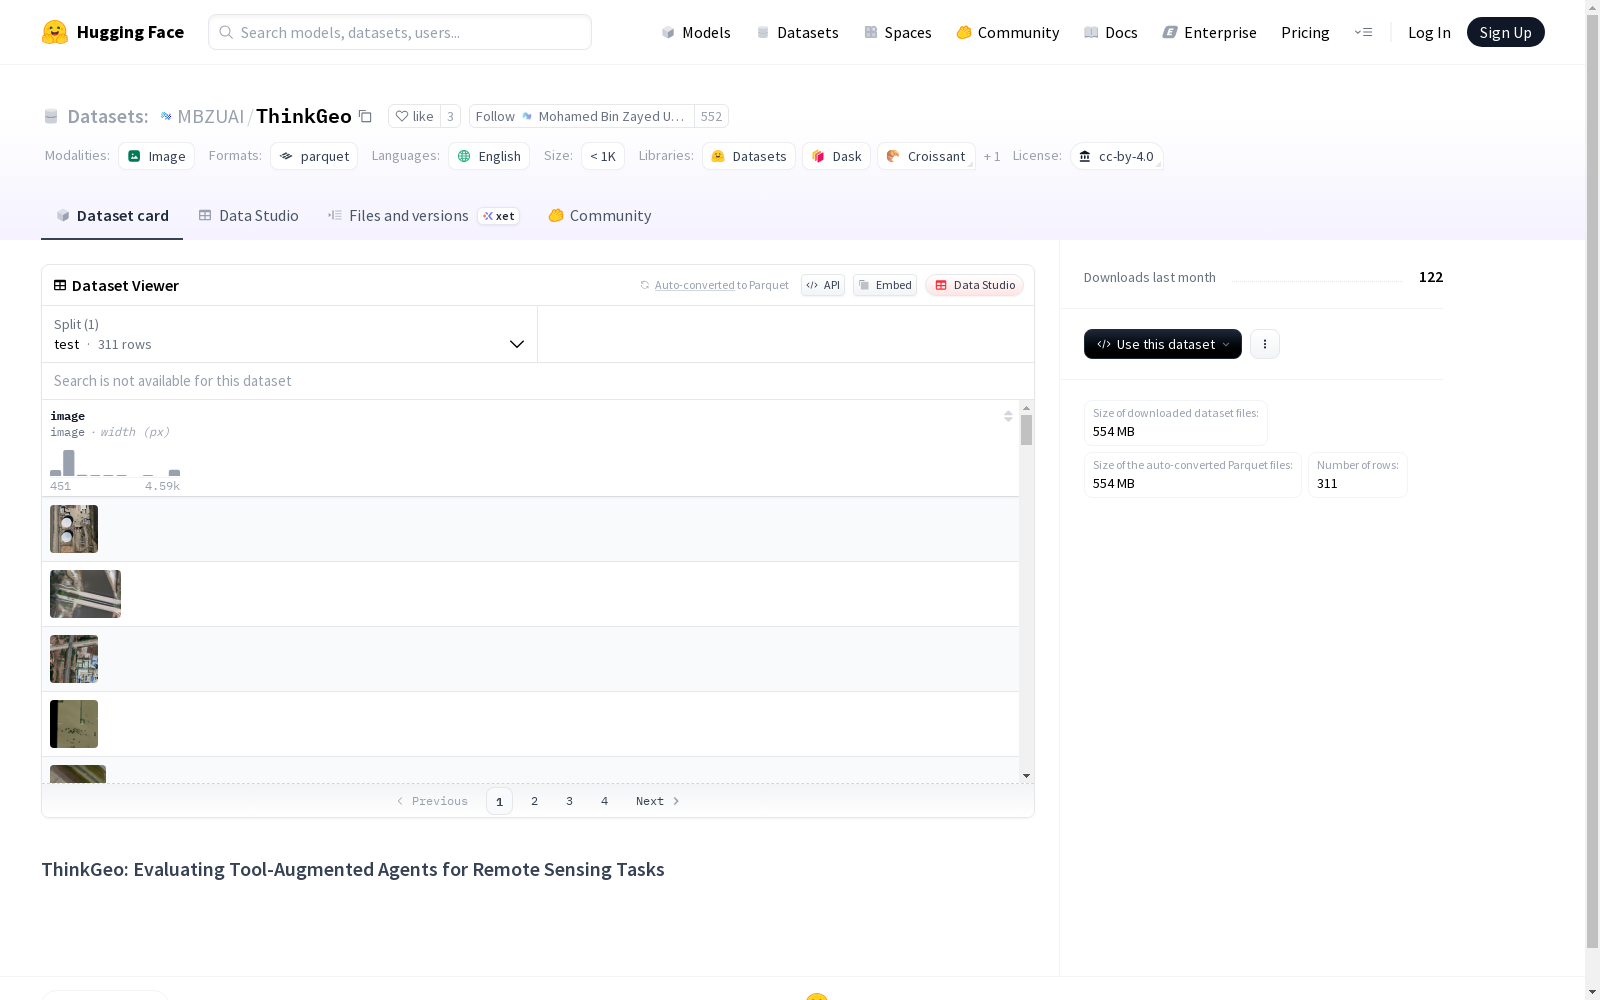The height and width of the screenshot is (1000, 1600).
Task: Go to page 2
Action: click(534, 801)
